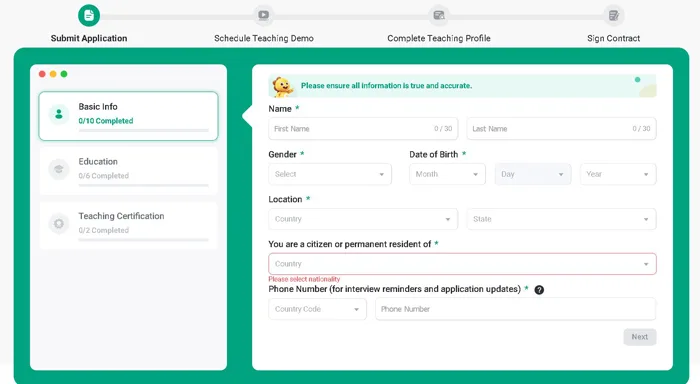Click the red window dot in the sidebar

click(42, 74)
